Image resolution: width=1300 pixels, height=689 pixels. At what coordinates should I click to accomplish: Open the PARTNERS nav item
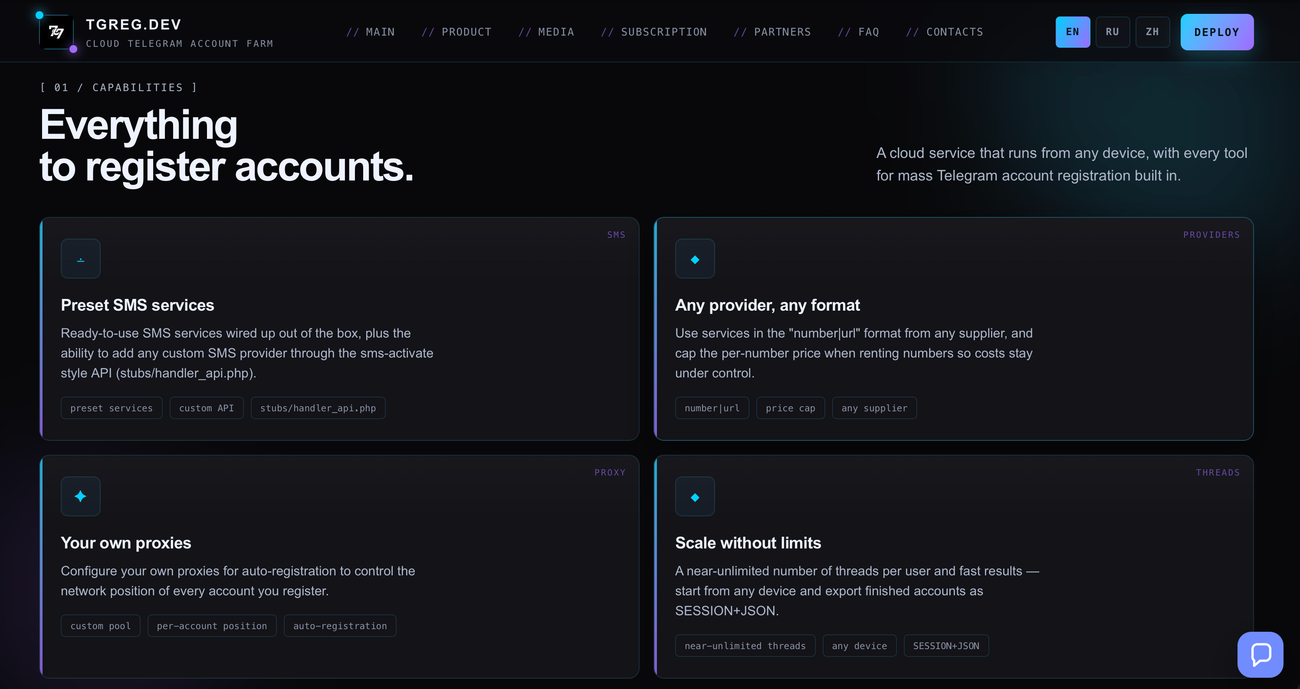[773, 32]
